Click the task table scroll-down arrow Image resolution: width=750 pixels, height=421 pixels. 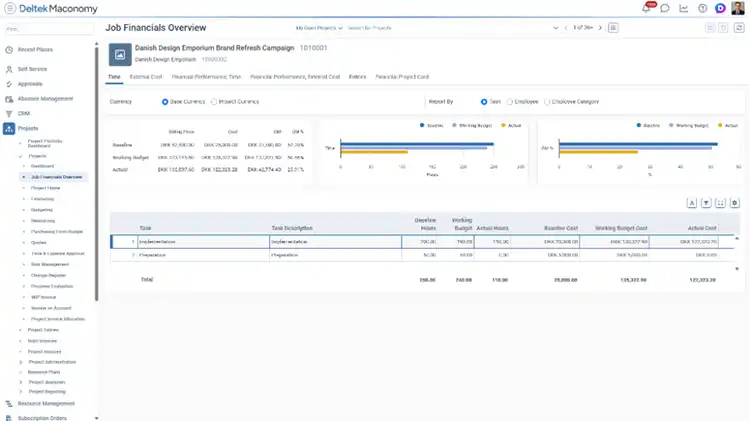coord(737,269)
